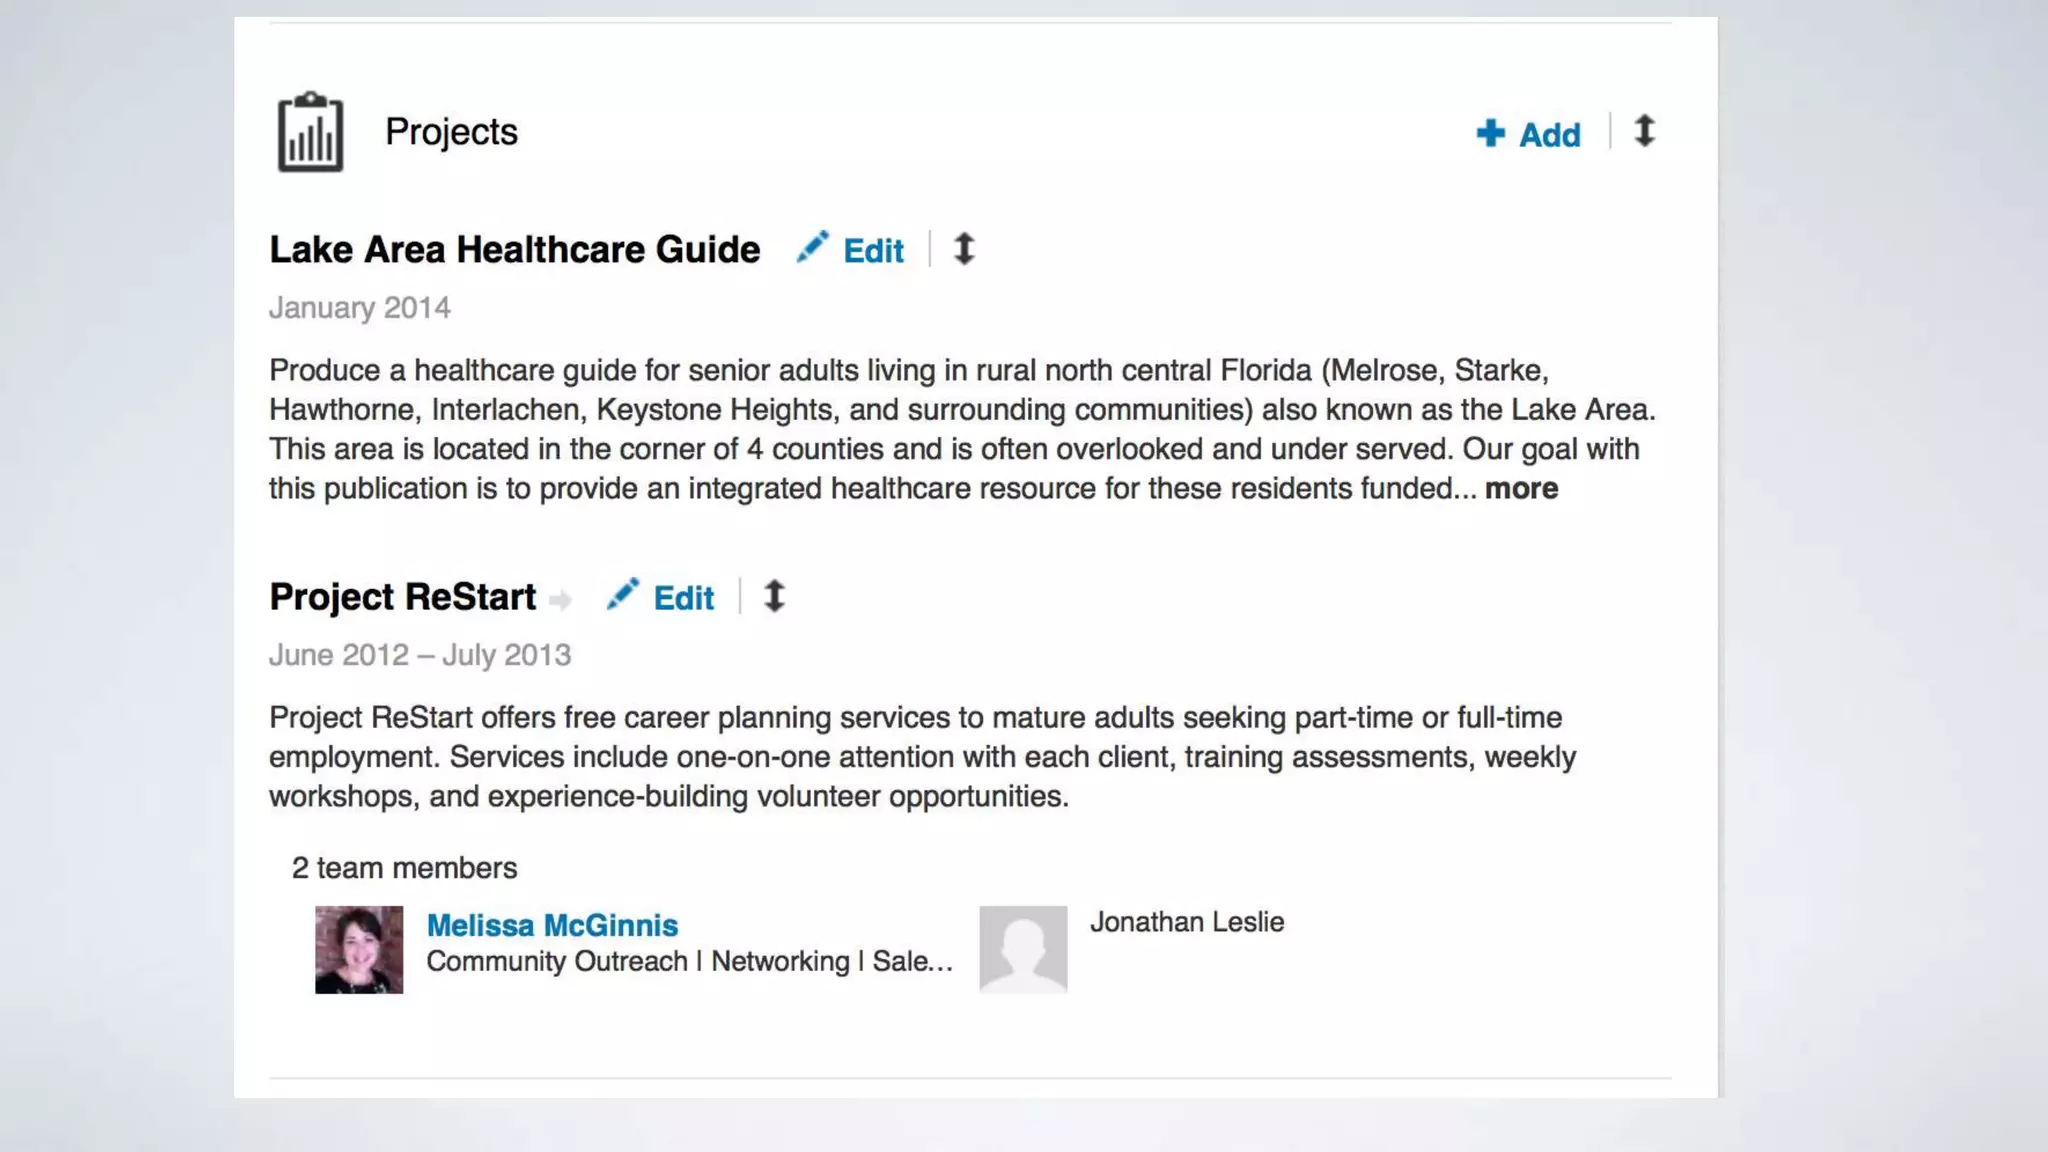The height and width of the screenshot is (1152, 2048).
Task: Click pencil icon beside Project ReStart
Action: tap(622, 594)
